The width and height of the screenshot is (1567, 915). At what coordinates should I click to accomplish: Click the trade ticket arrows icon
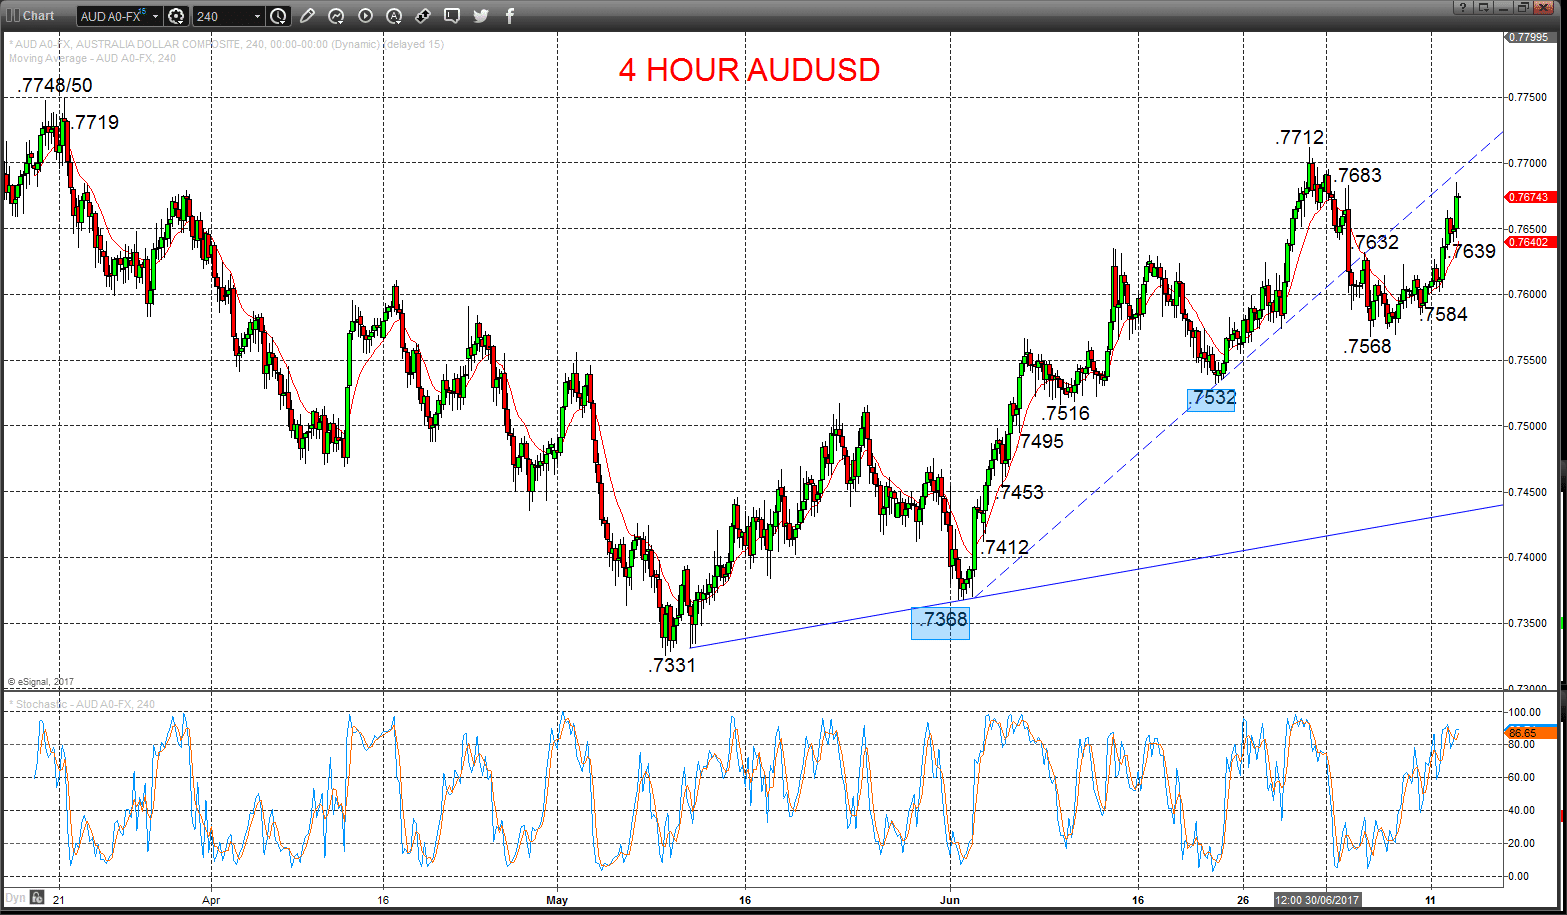(423, 16)
